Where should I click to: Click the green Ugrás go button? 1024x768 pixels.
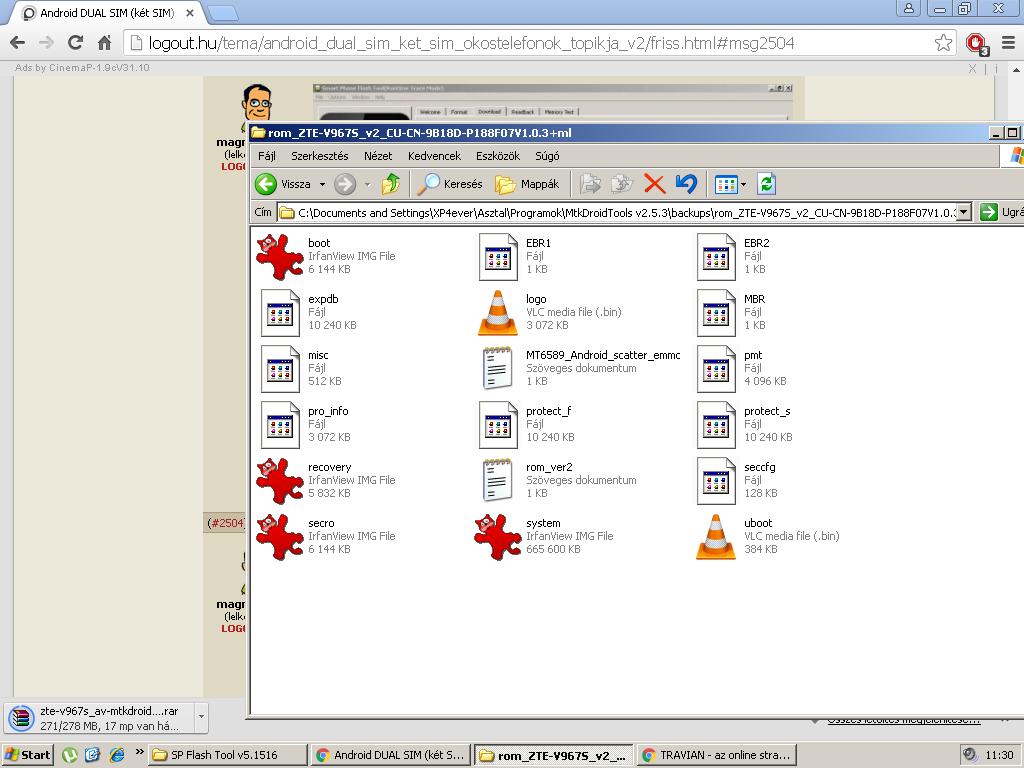(989, 212)
